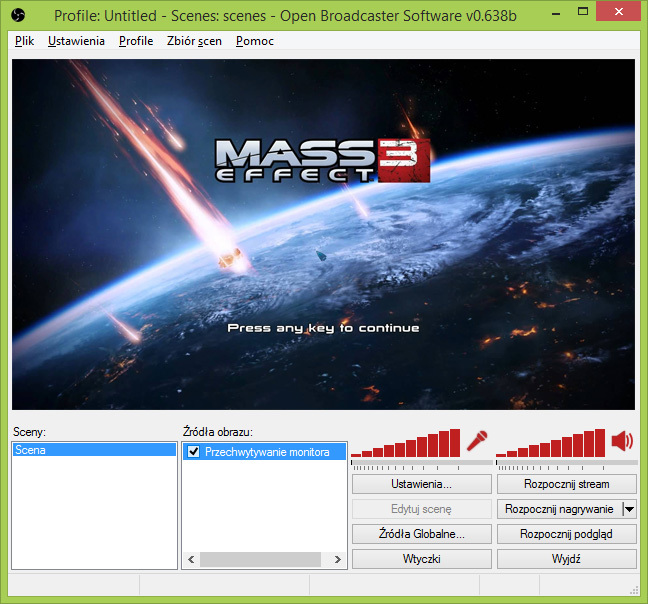Open the Zbiór scen menu
Image resolution: width=648 pixels, height=604 pixels.
tap(194, 41)
